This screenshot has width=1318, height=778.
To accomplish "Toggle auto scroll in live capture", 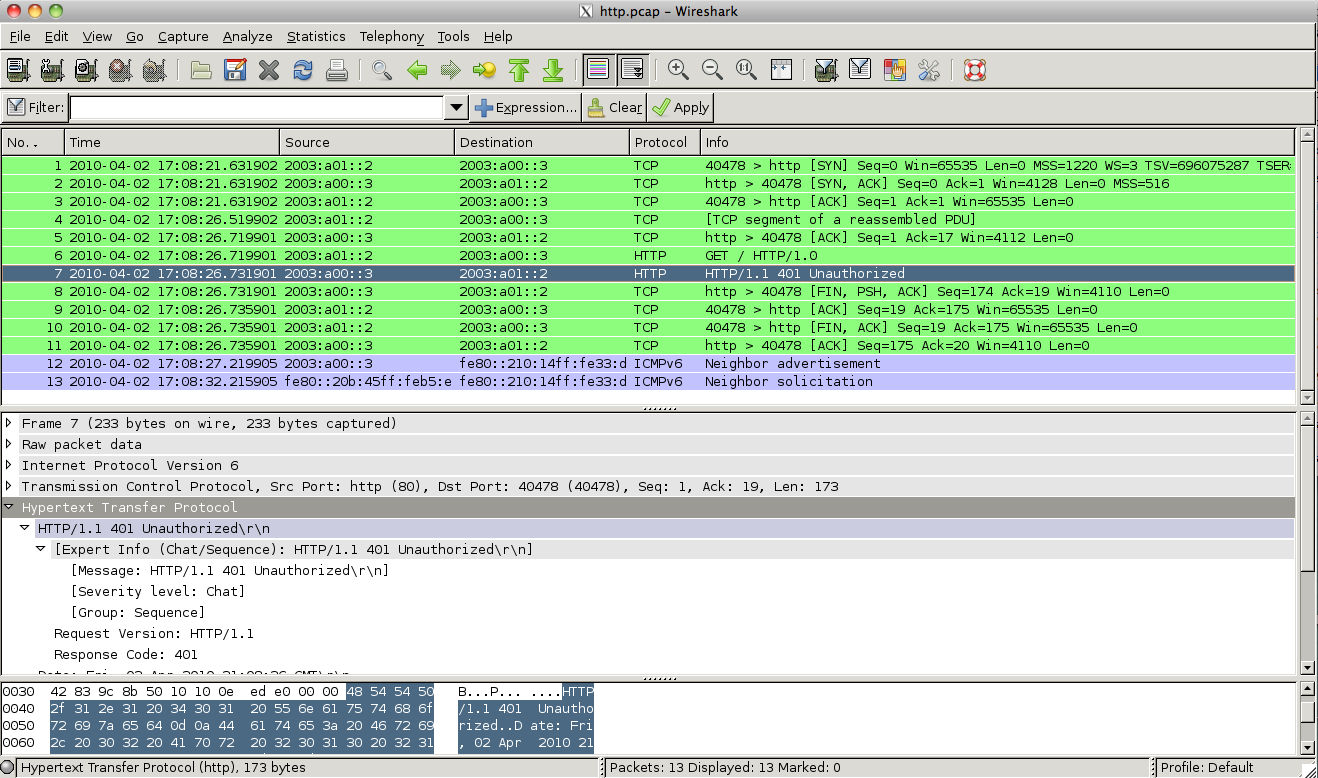I will (632, 70).
